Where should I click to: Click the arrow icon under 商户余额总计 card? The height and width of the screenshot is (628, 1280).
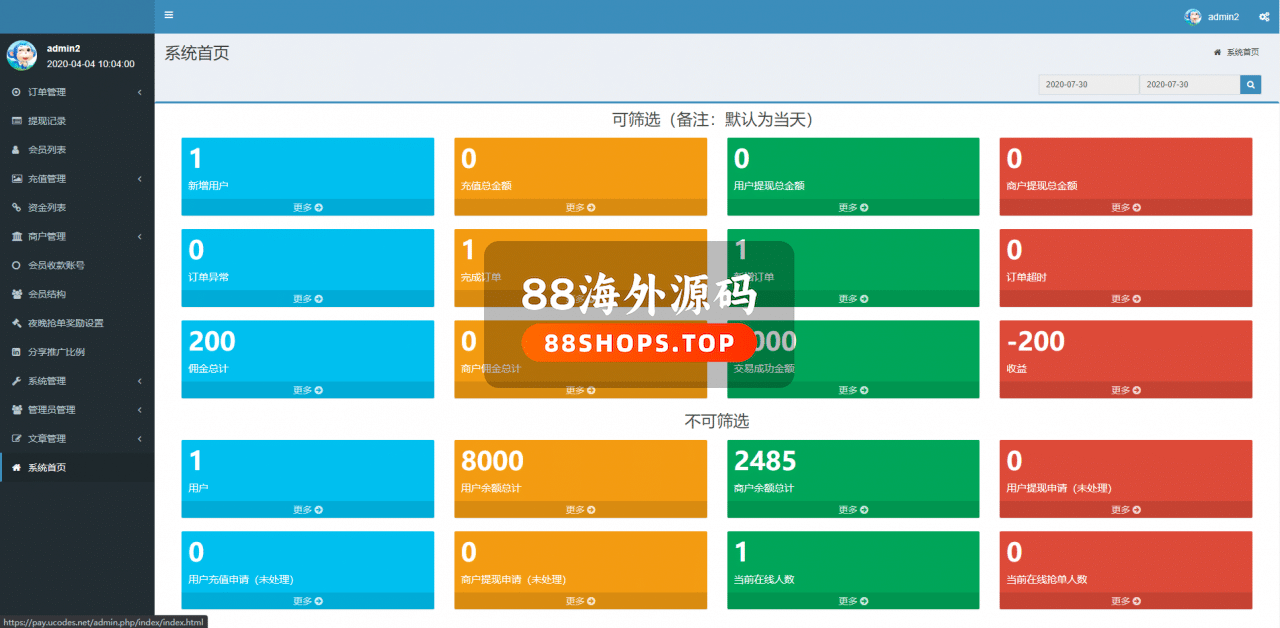click(864, 510)
